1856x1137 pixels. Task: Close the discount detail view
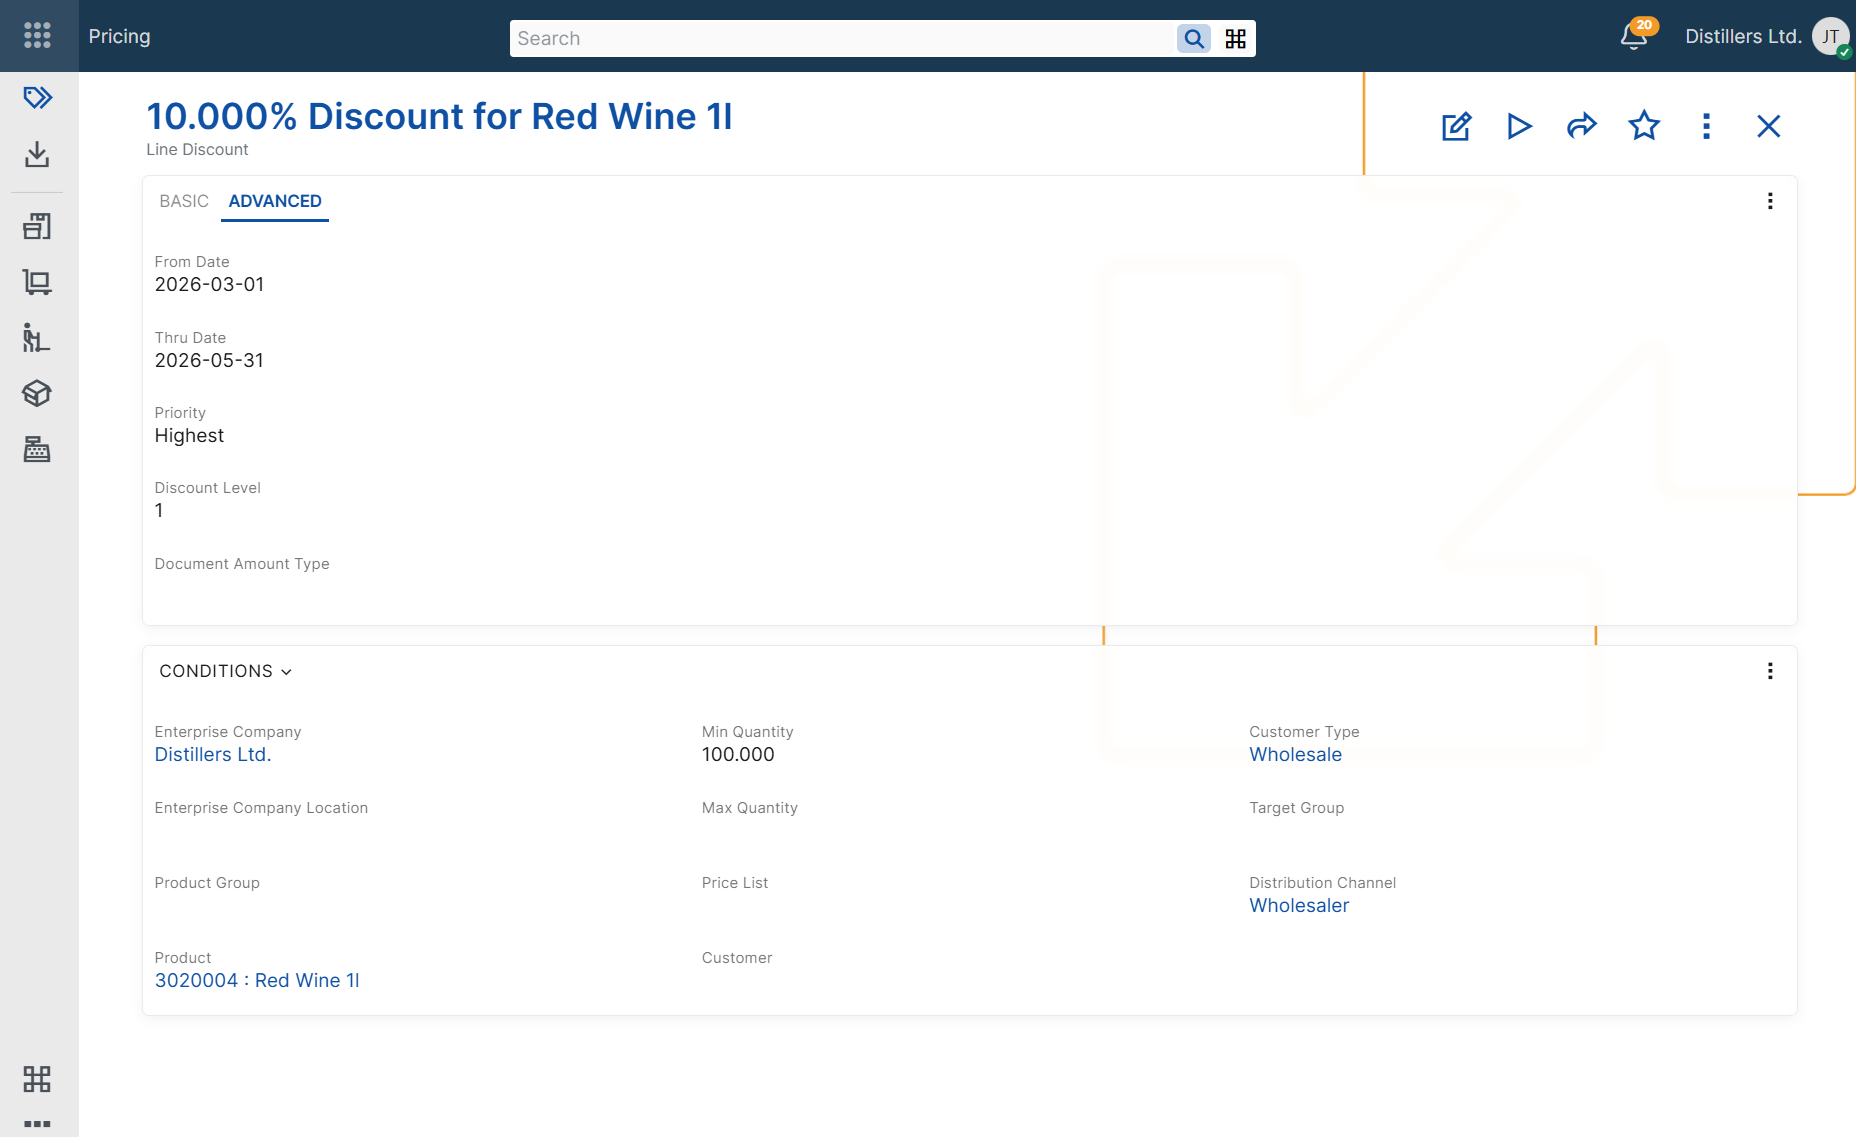click(1768, 126)
